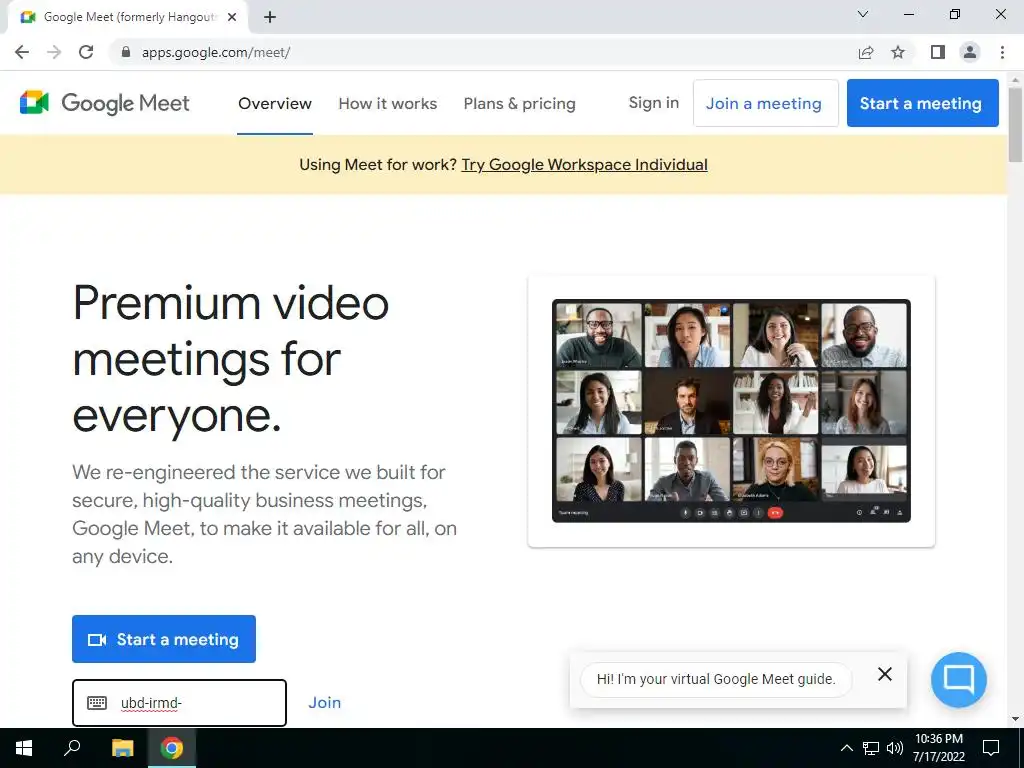Screen dimensions: 1024x768
Task: Click the keyboard icon in code field
Action: 97,703
